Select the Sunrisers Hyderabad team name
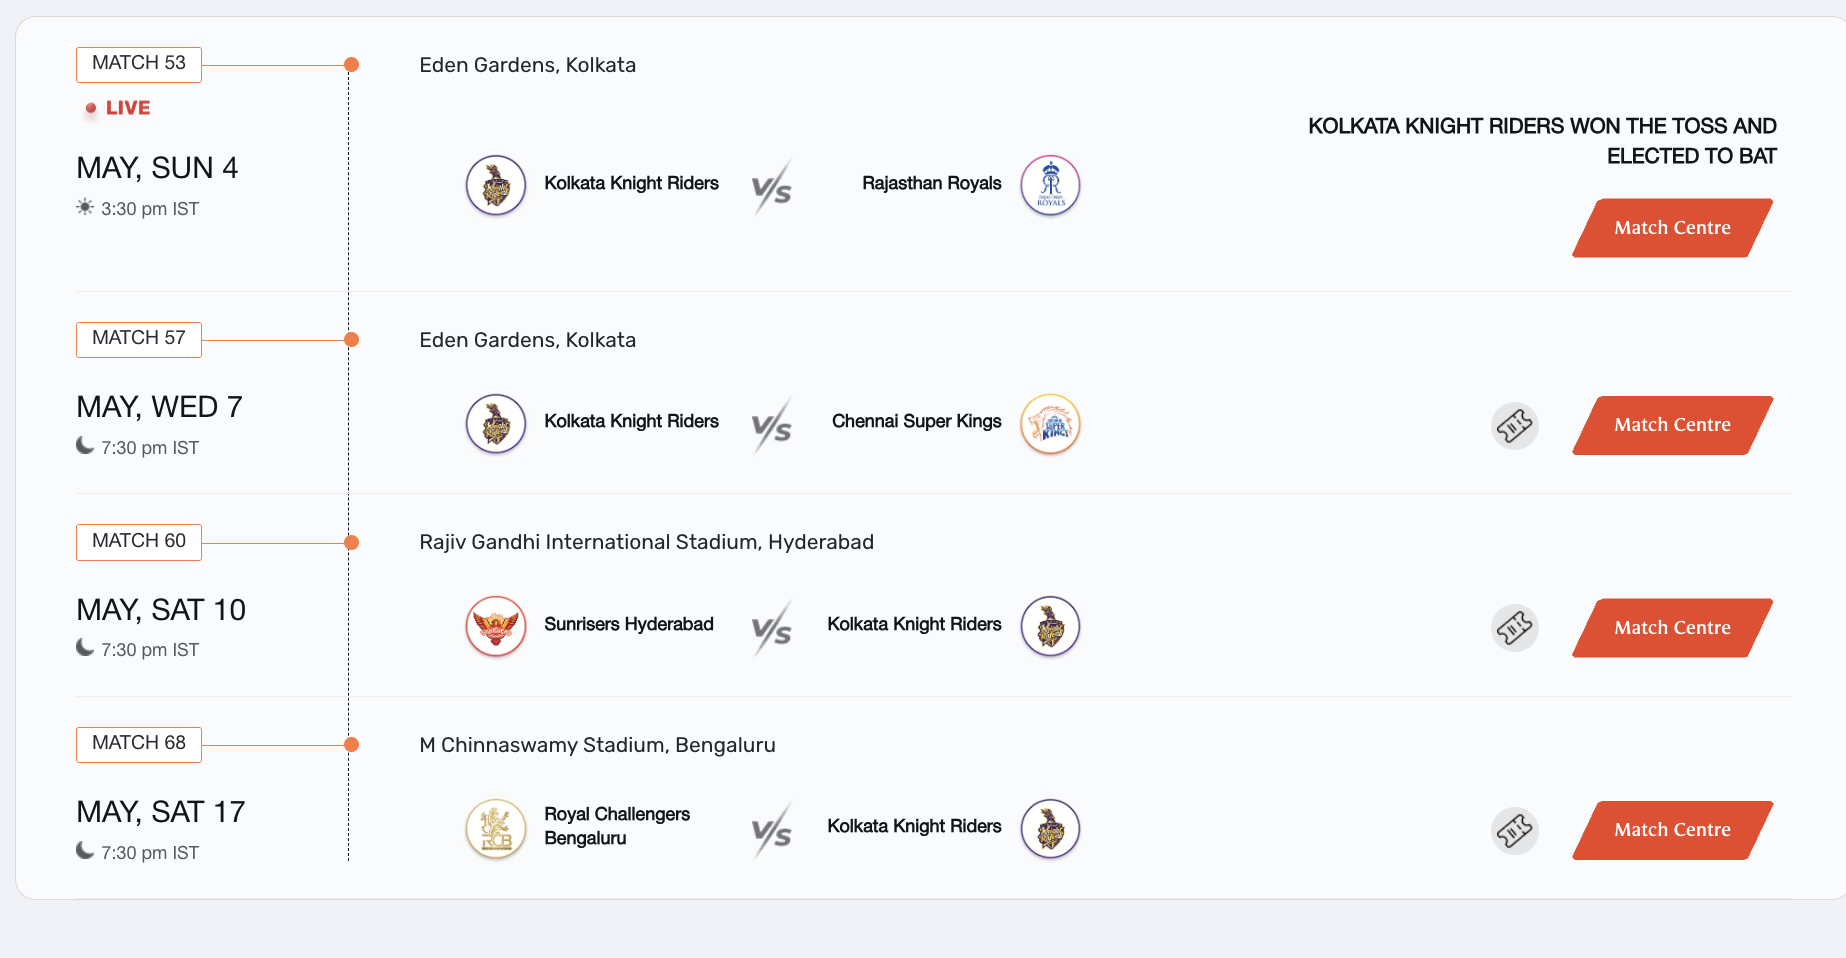Image resolution: width=1846 pixels, height=958 pixels. [x=629, y=625]
